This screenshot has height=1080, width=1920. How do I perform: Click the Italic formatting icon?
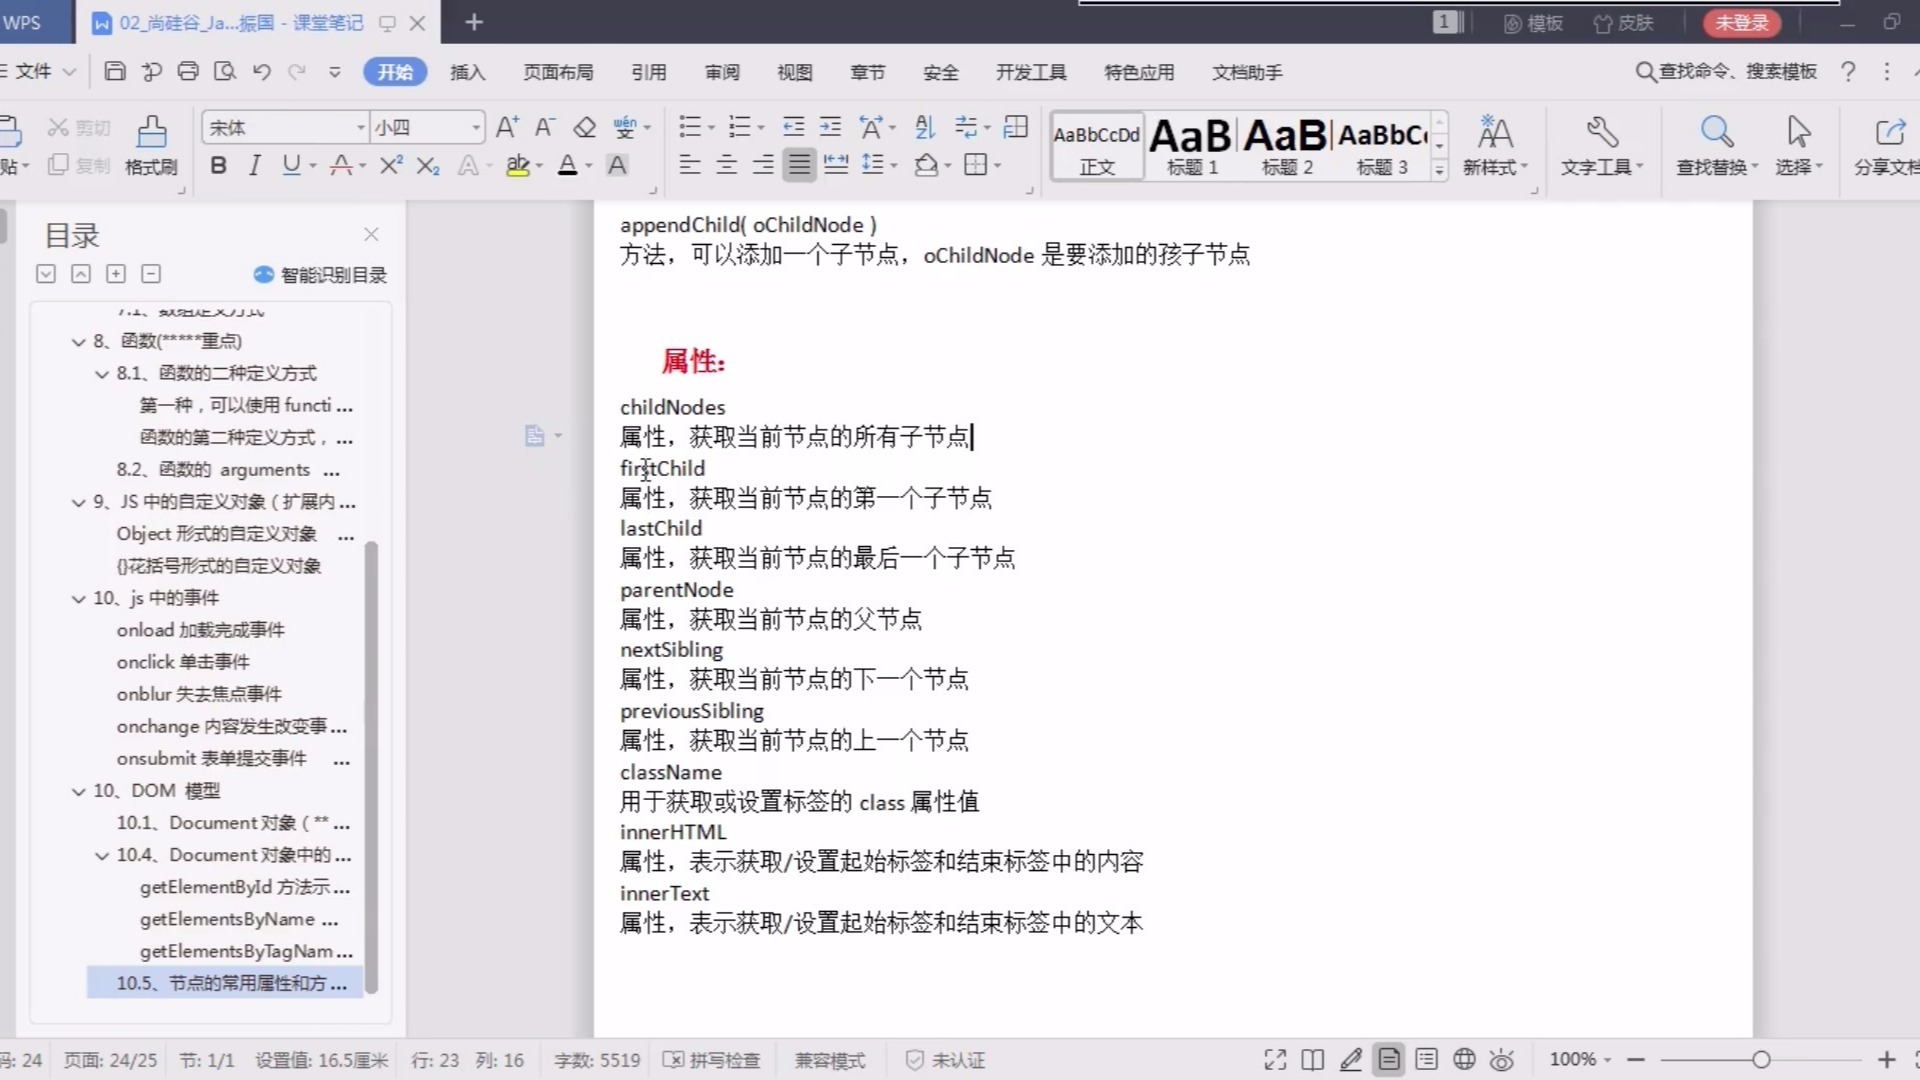coord(255,166)
